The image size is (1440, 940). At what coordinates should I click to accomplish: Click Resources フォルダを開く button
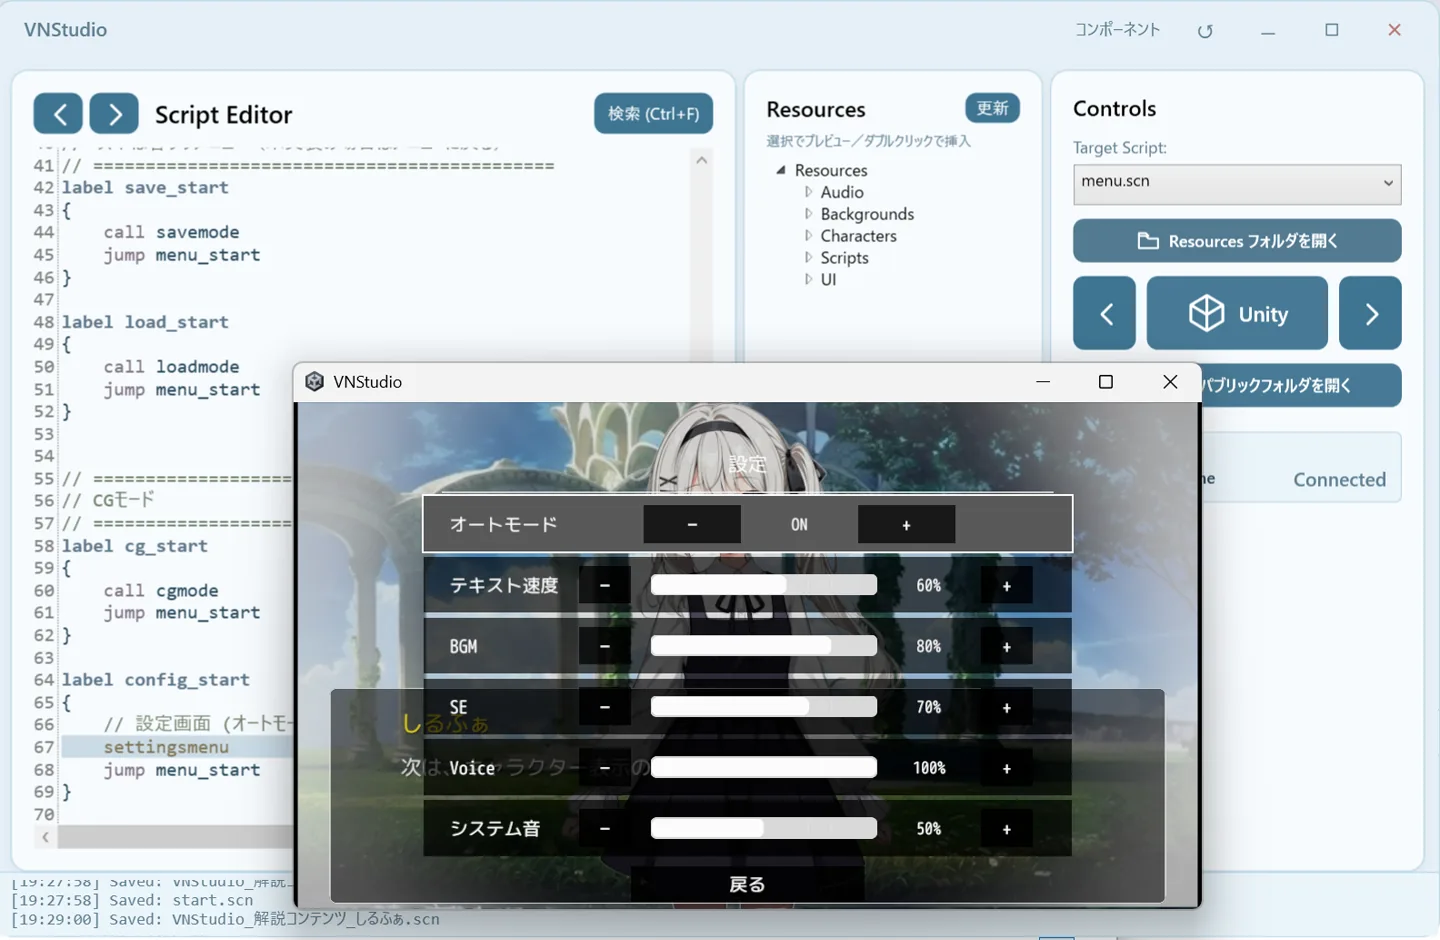tap(1237, 241)
